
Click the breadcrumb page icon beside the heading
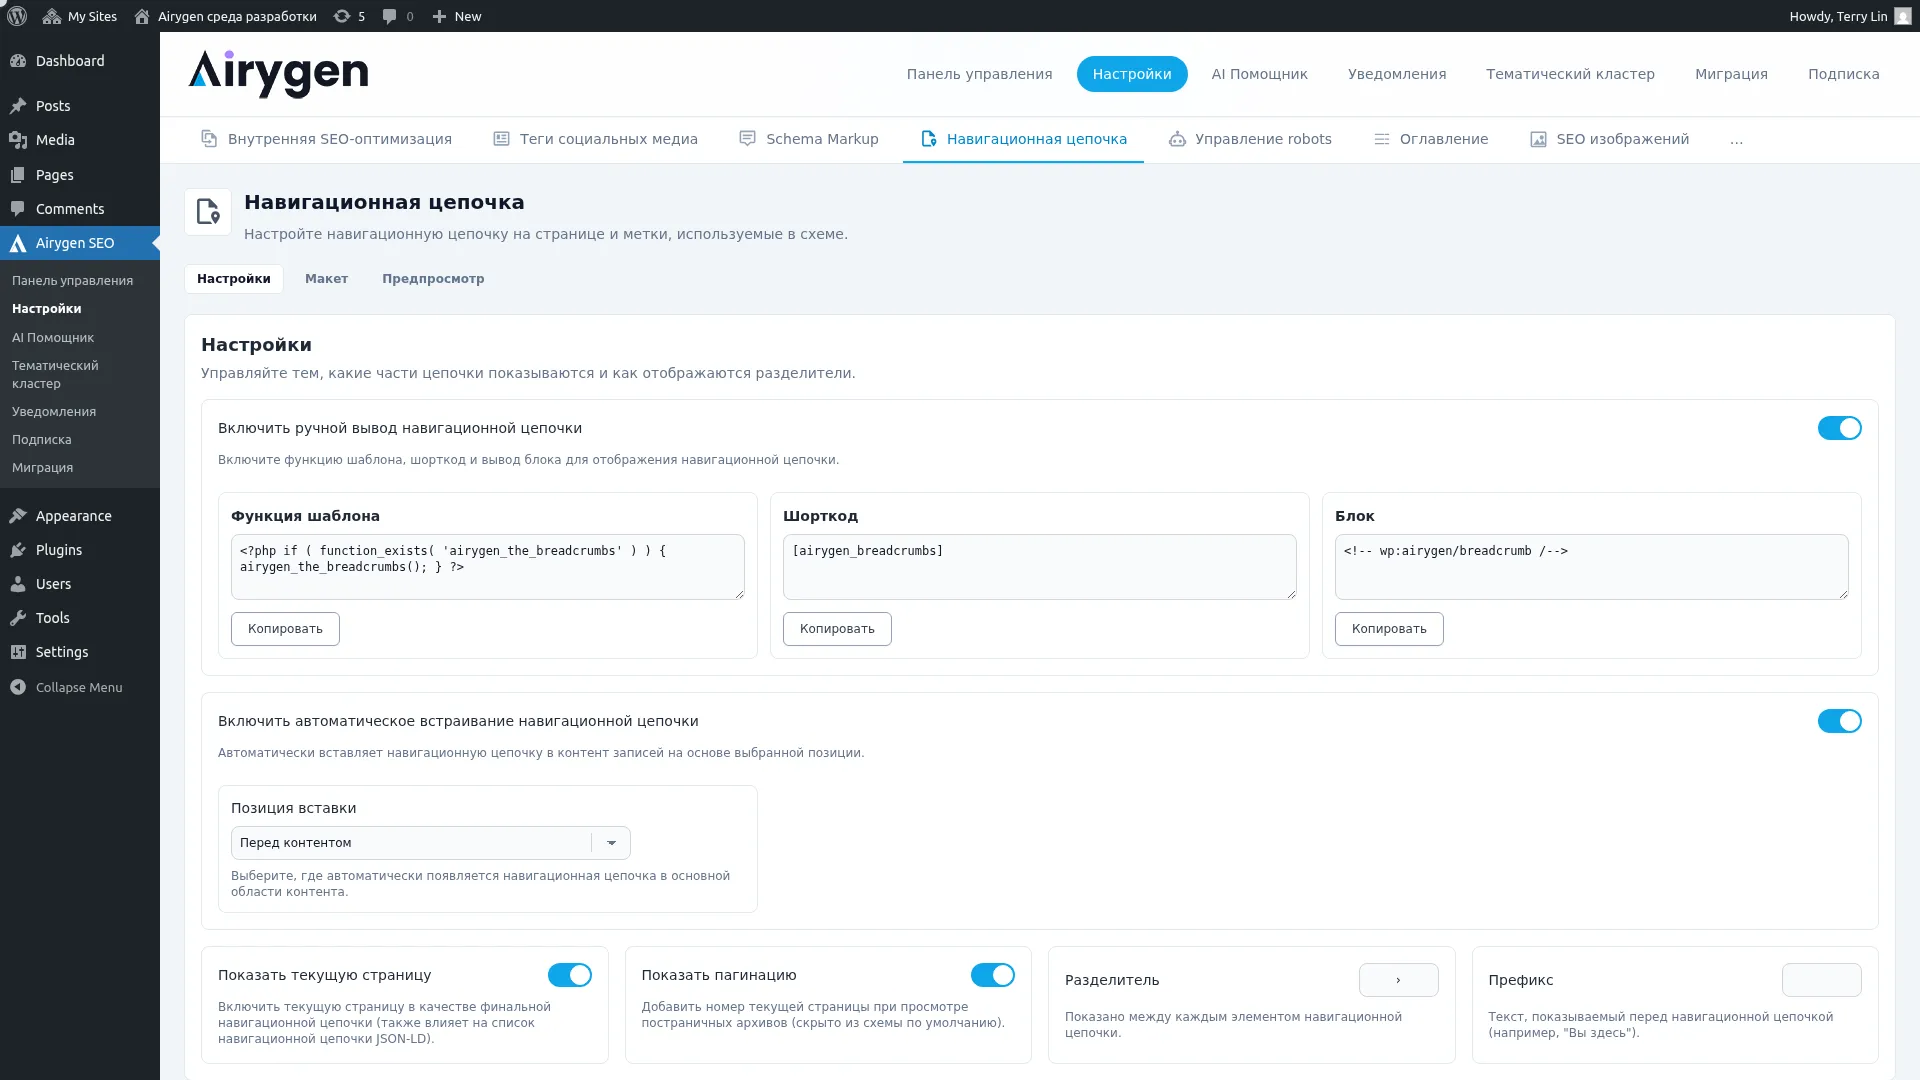(208, 212)
